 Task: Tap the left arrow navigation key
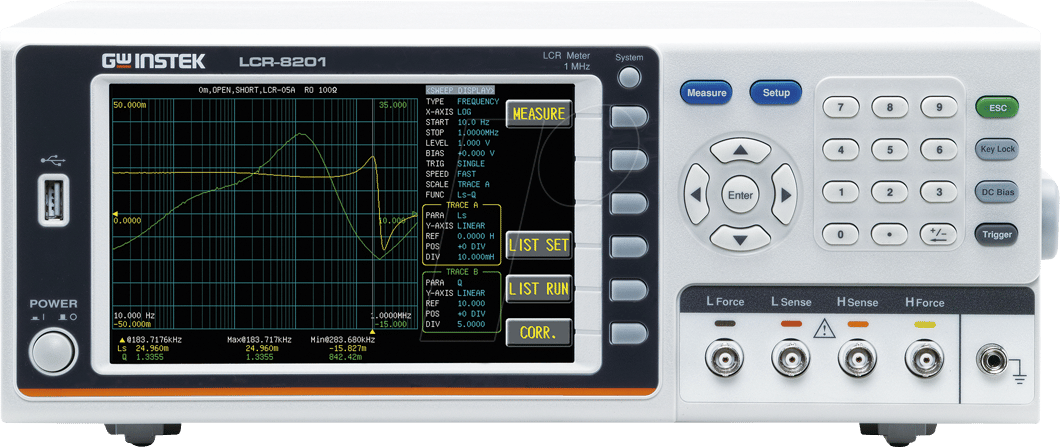(x=697, y=195)
